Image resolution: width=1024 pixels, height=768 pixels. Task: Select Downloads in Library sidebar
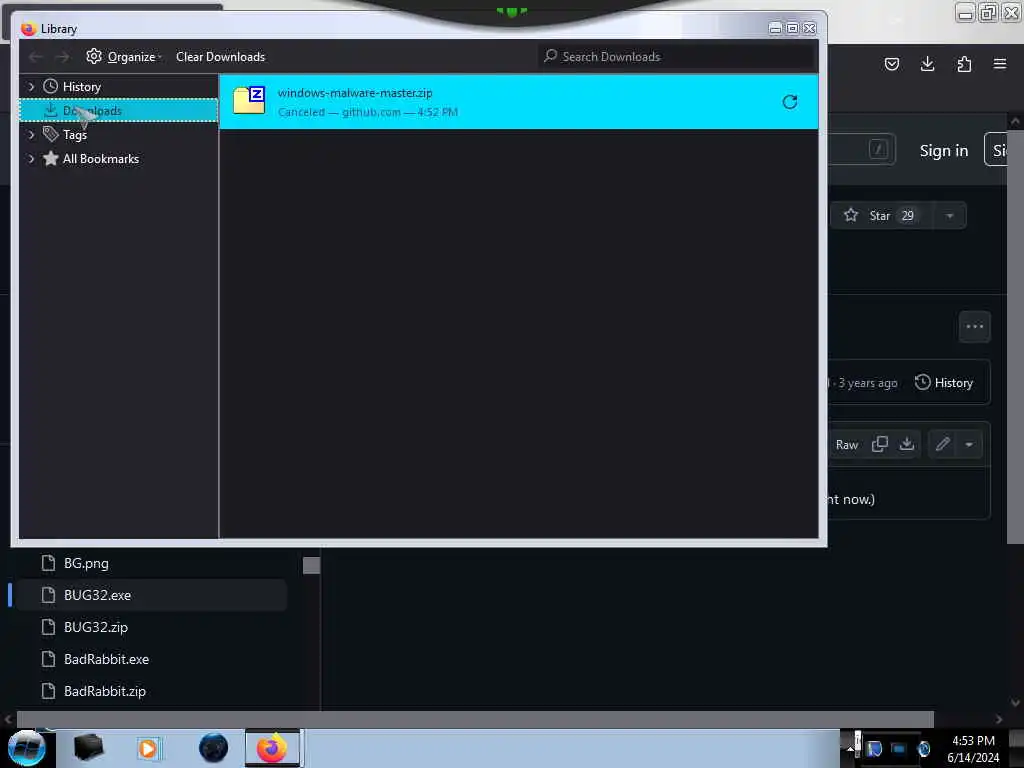coord(118,110)
